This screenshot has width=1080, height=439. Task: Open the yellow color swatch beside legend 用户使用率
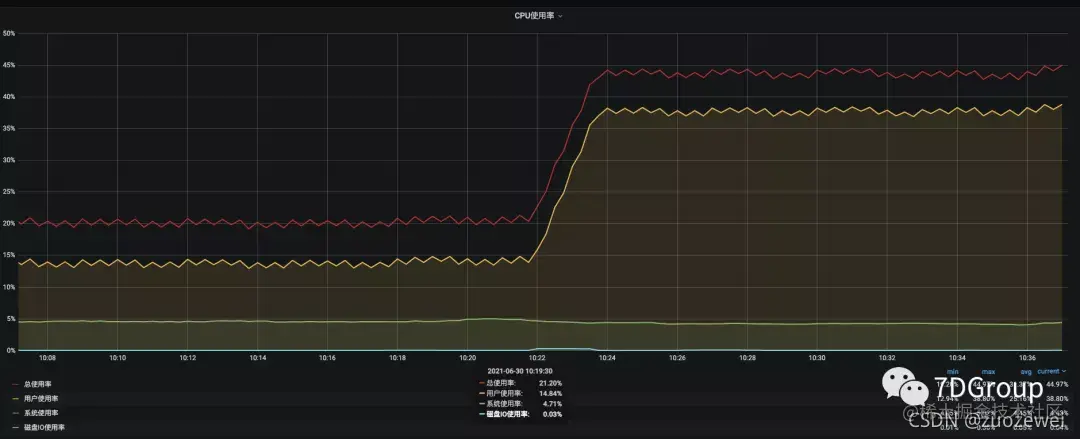(x=15, y=398)
